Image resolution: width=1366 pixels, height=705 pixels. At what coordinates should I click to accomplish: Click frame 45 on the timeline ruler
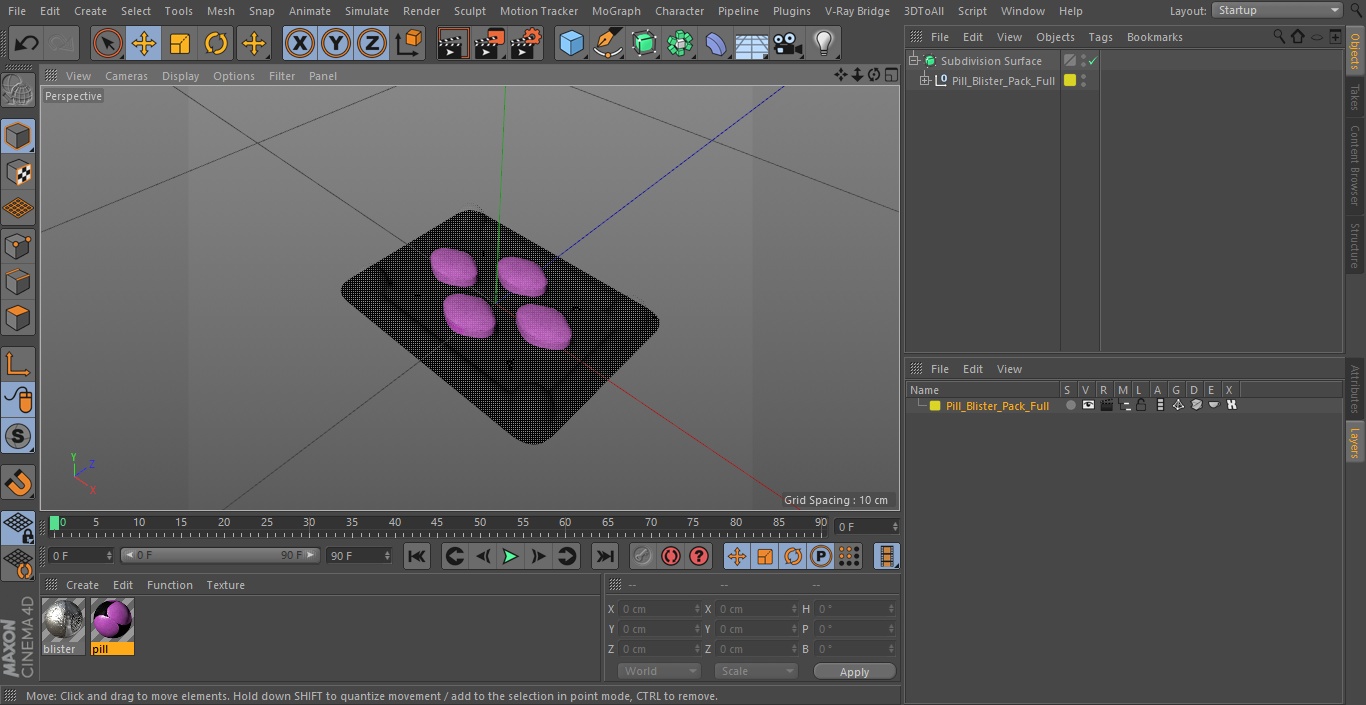tap(437, 522)
